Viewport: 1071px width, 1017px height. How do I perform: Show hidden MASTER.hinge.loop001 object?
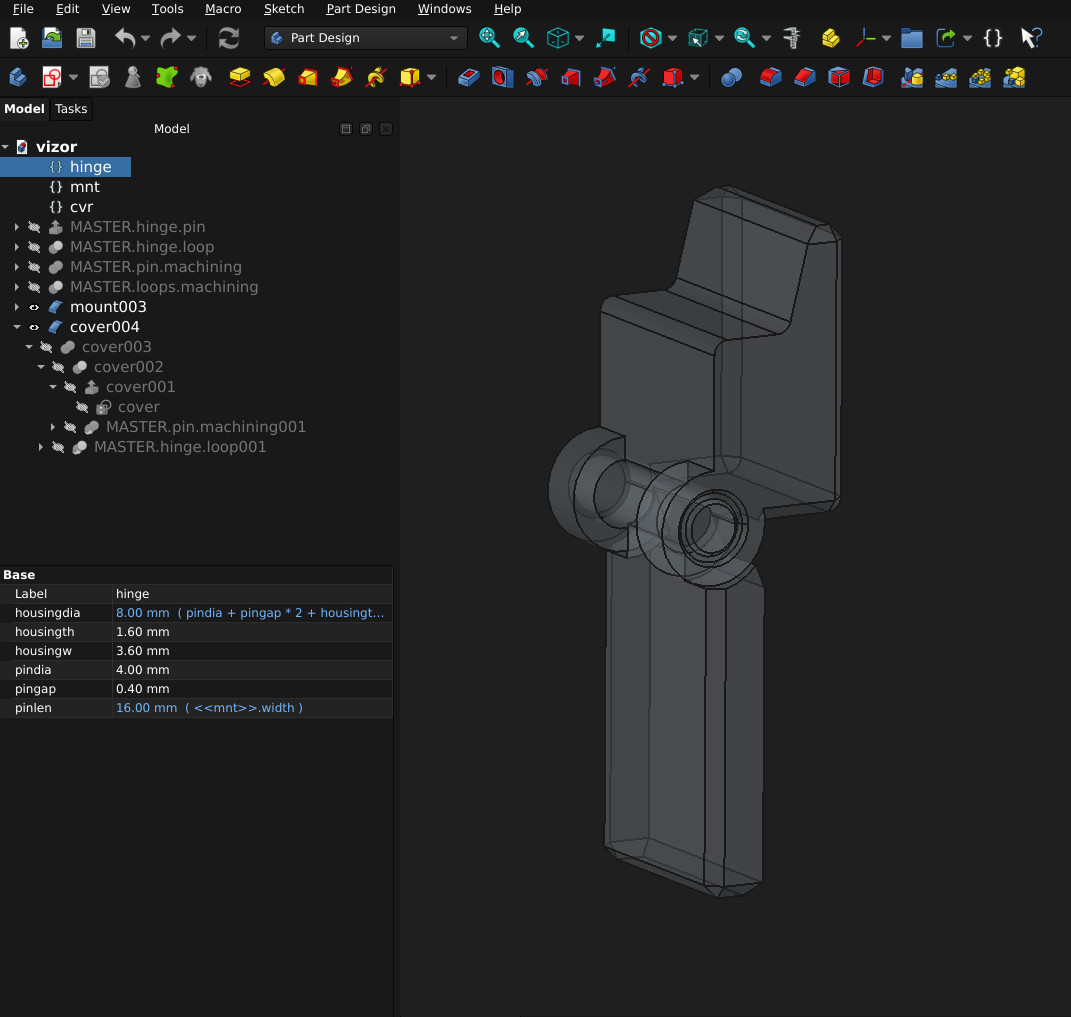click(59, 447)
